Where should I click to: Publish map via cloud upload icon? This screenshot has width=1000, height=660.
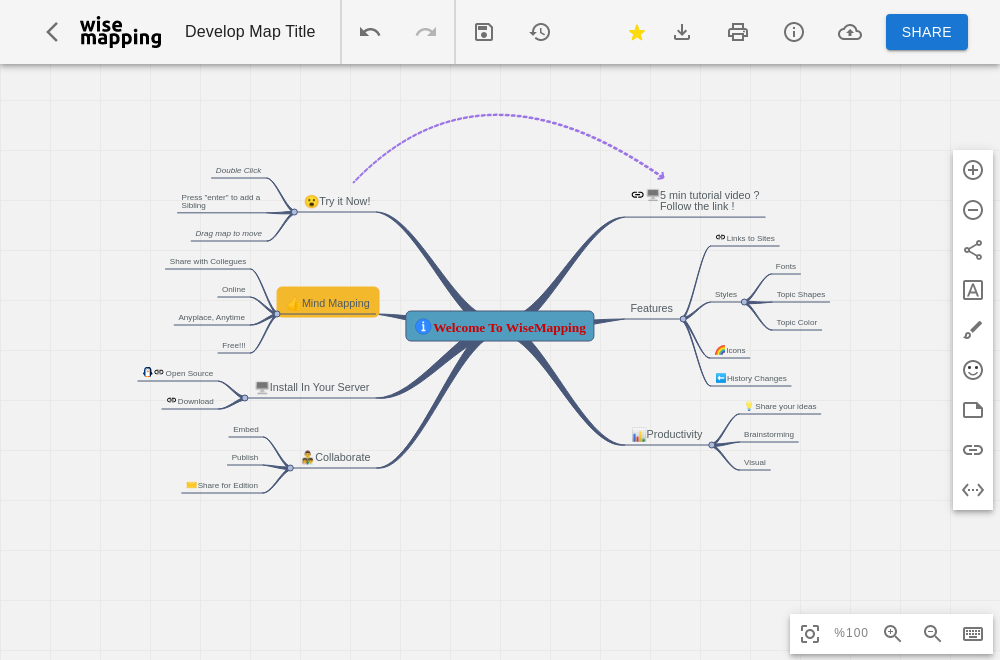pos(849,32)
